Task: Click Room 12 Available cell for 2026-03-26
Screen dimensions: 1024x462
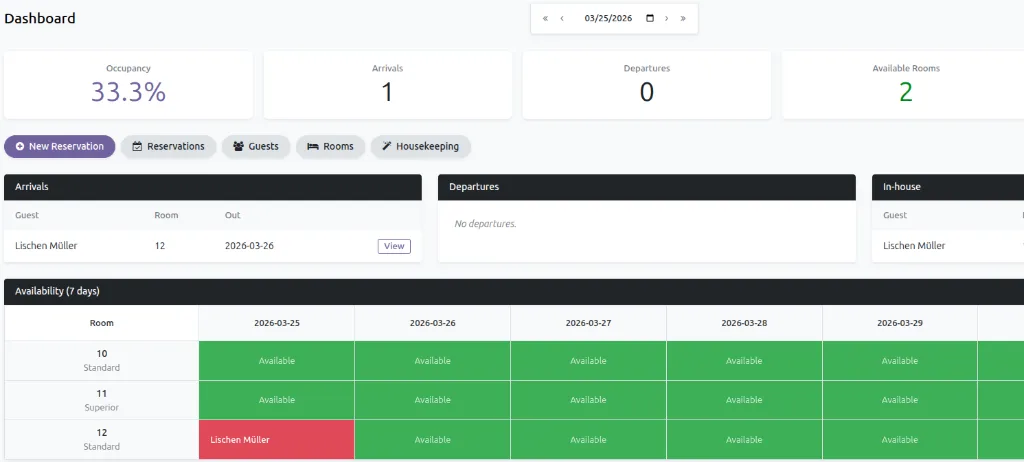Action: (x=432, y=440)
